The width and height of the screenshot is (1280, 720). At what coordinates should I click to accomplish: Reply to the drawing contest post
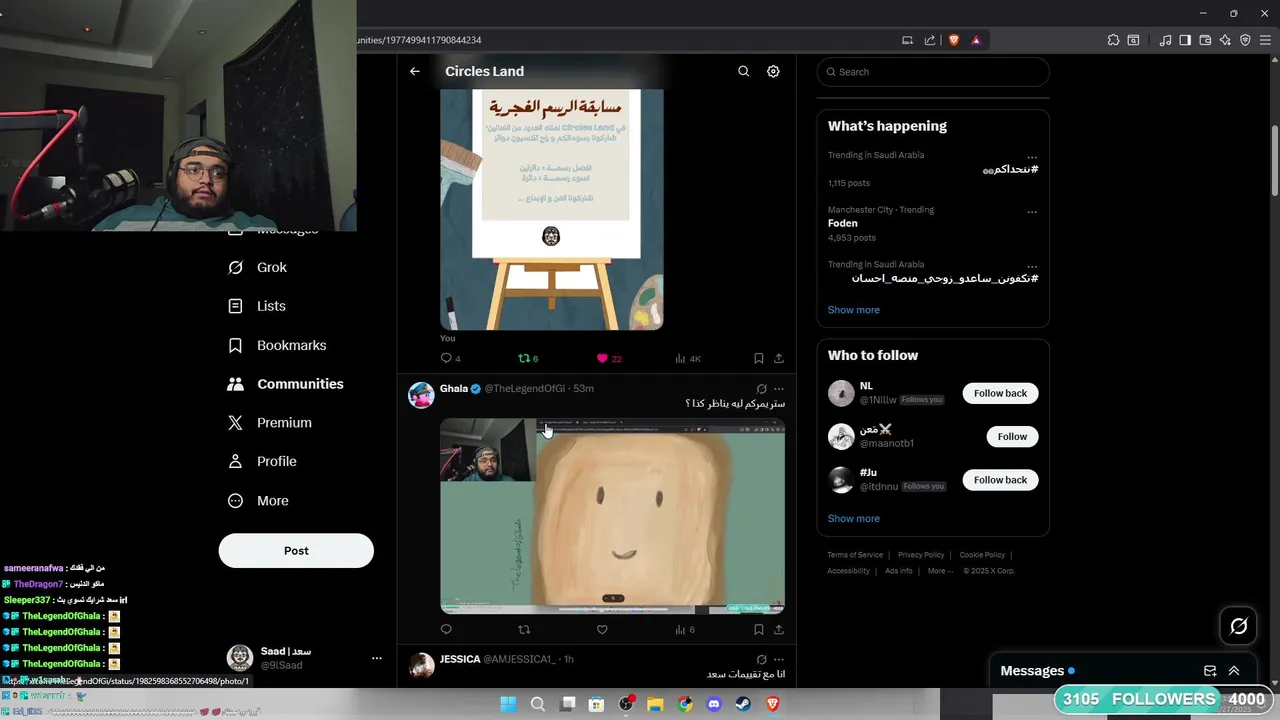[450, 358]
